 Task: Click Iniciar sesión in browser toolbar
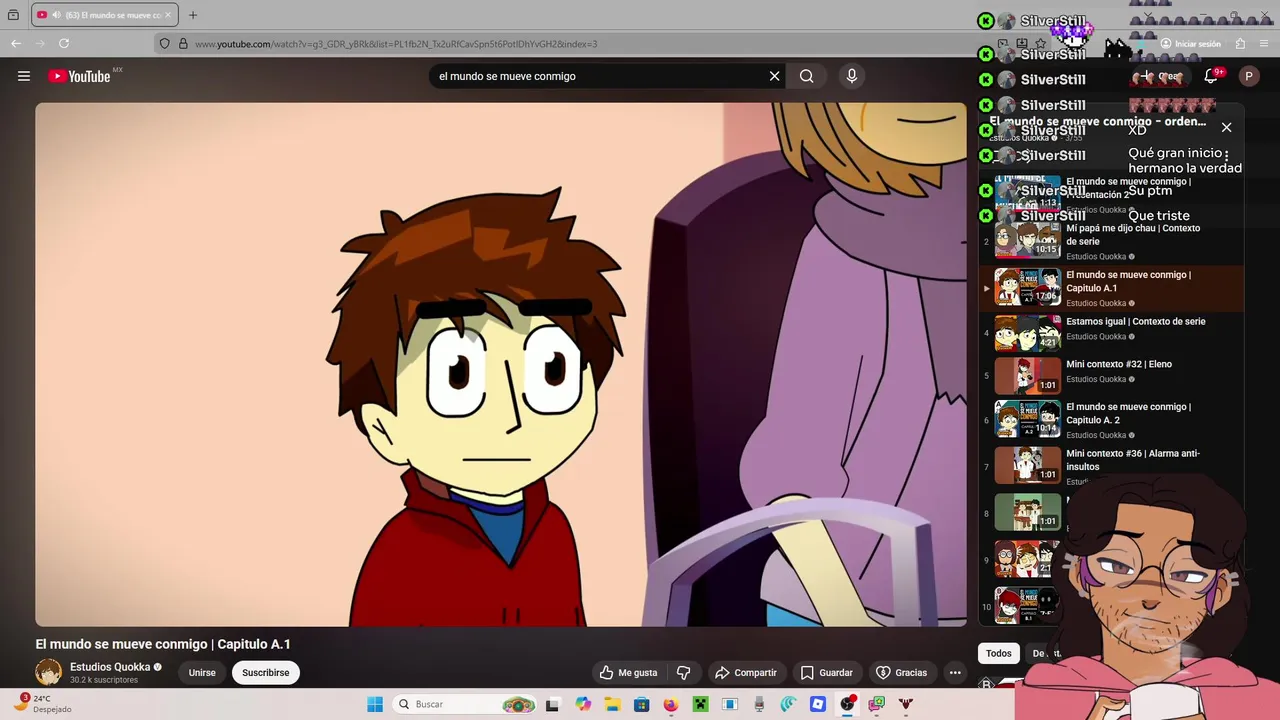click(1190, 44)
